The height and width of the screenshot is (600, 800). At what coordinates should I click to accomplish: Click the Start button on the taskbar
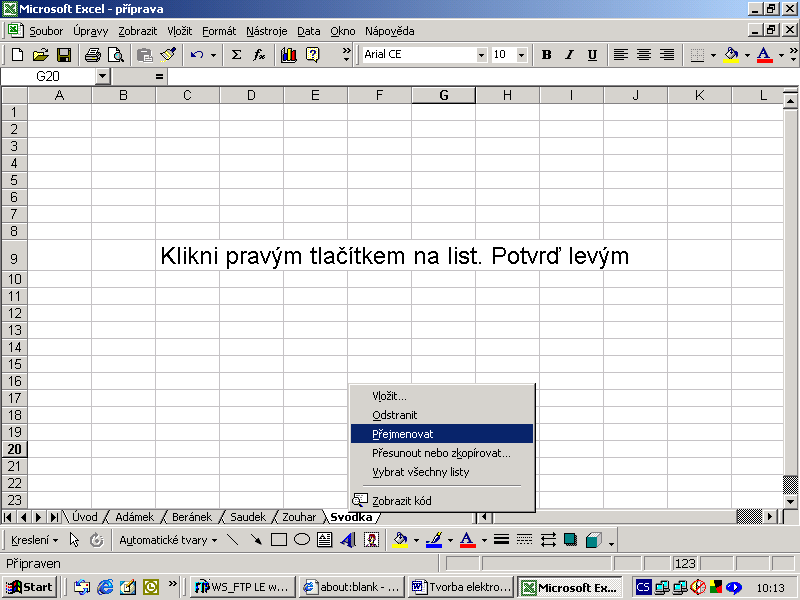tap(29, 587)
